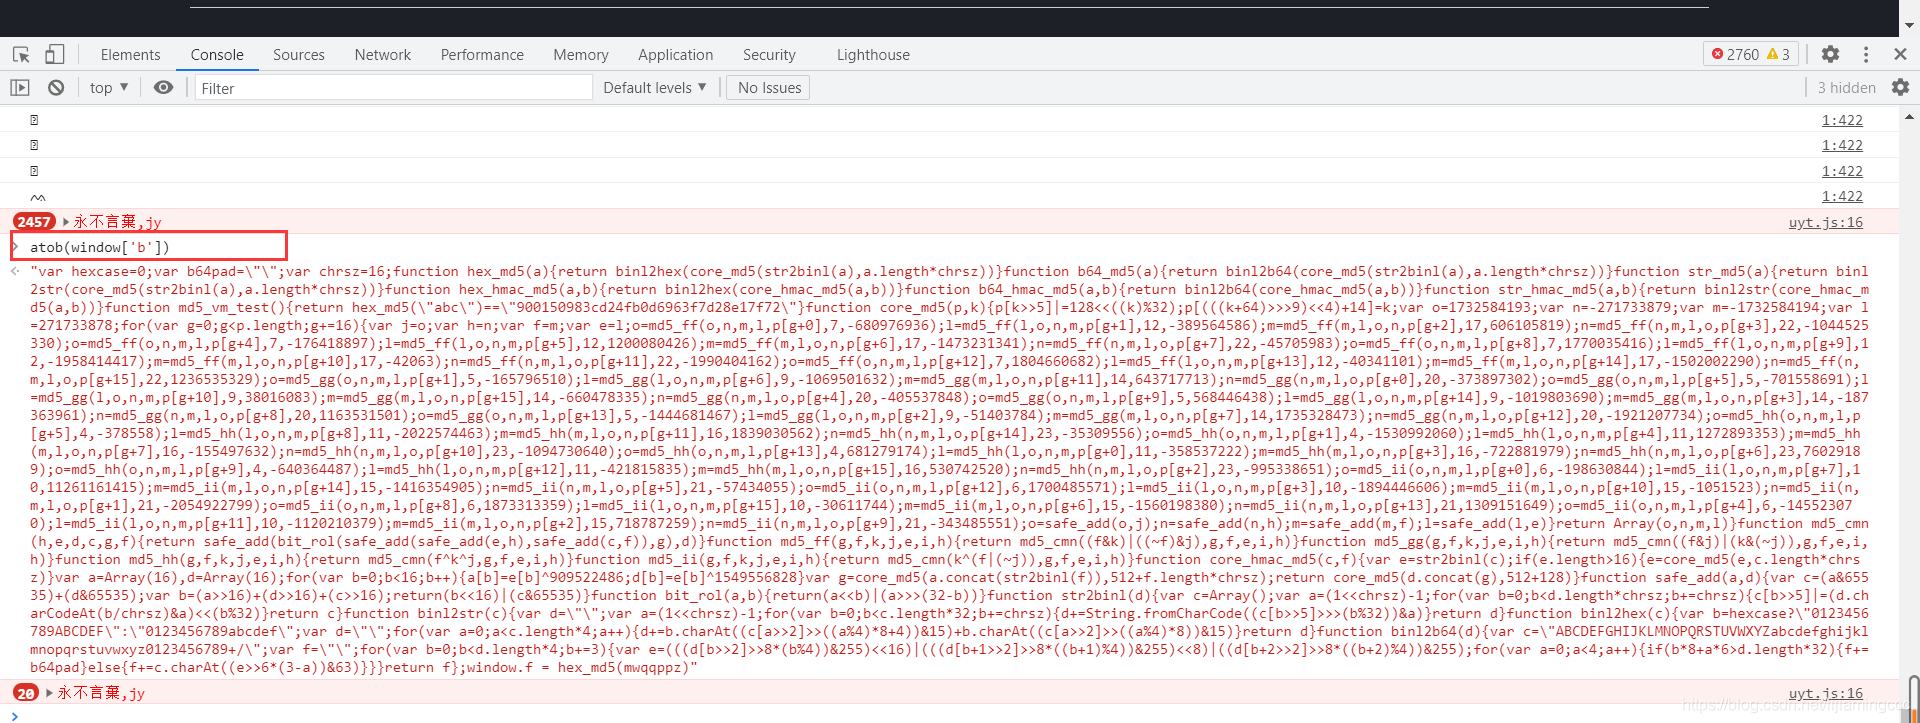Toggle the device toolbar icon
The width and height of the screenshot is (1920, 723).
pos(55,54)
